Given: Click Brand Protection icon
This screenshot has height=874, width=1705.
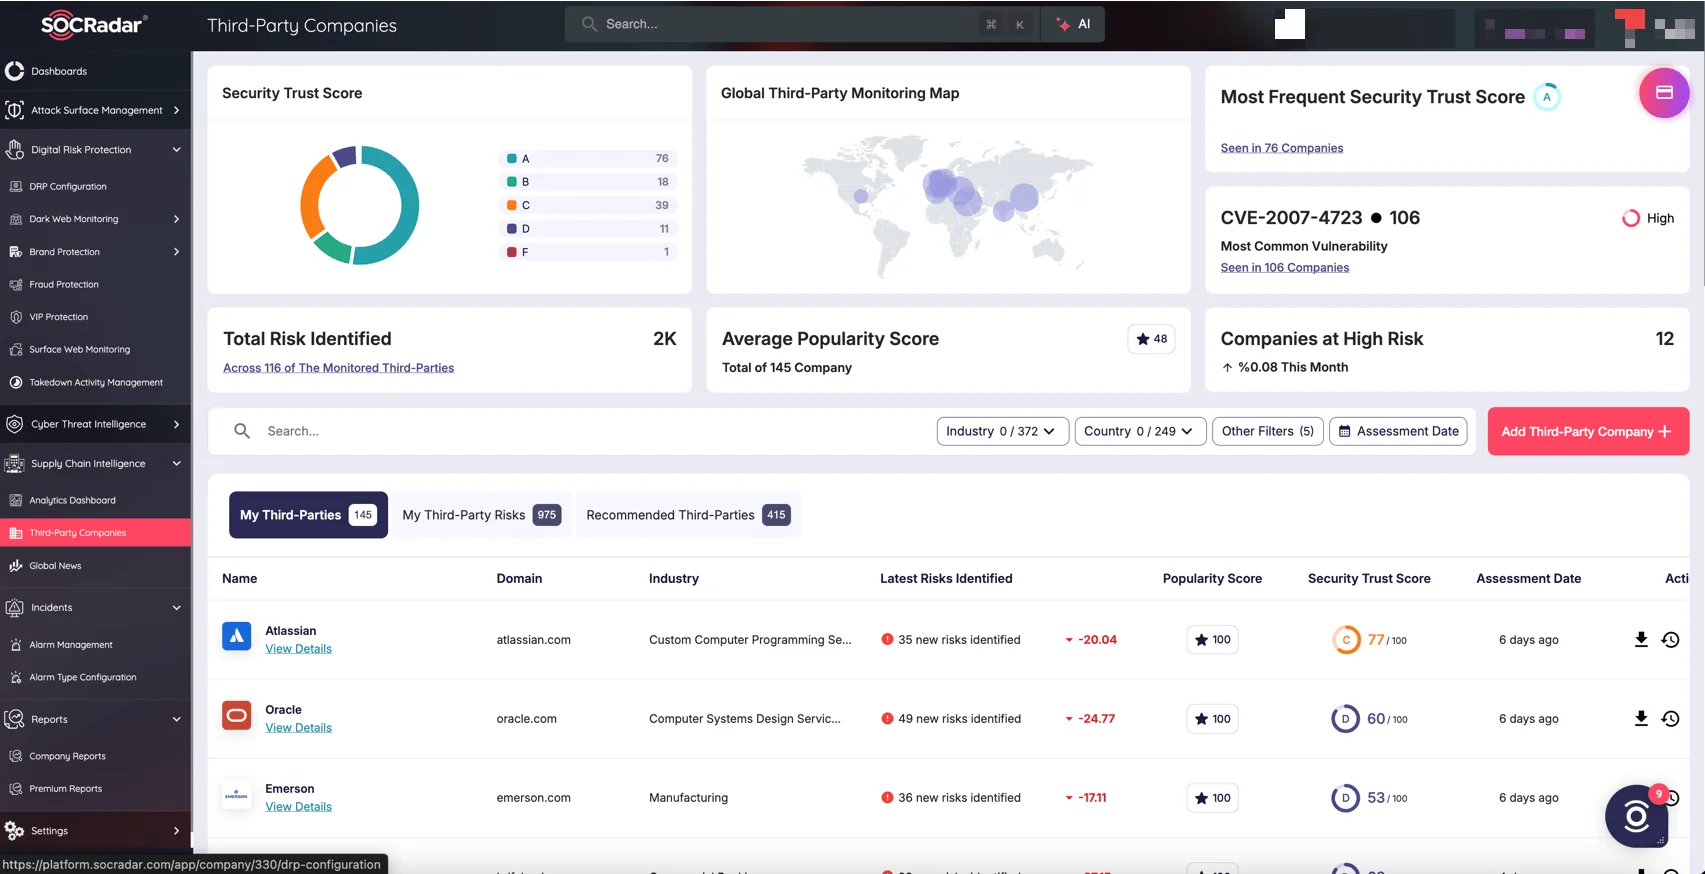Looking at the screenshot, I should [15, 252].
